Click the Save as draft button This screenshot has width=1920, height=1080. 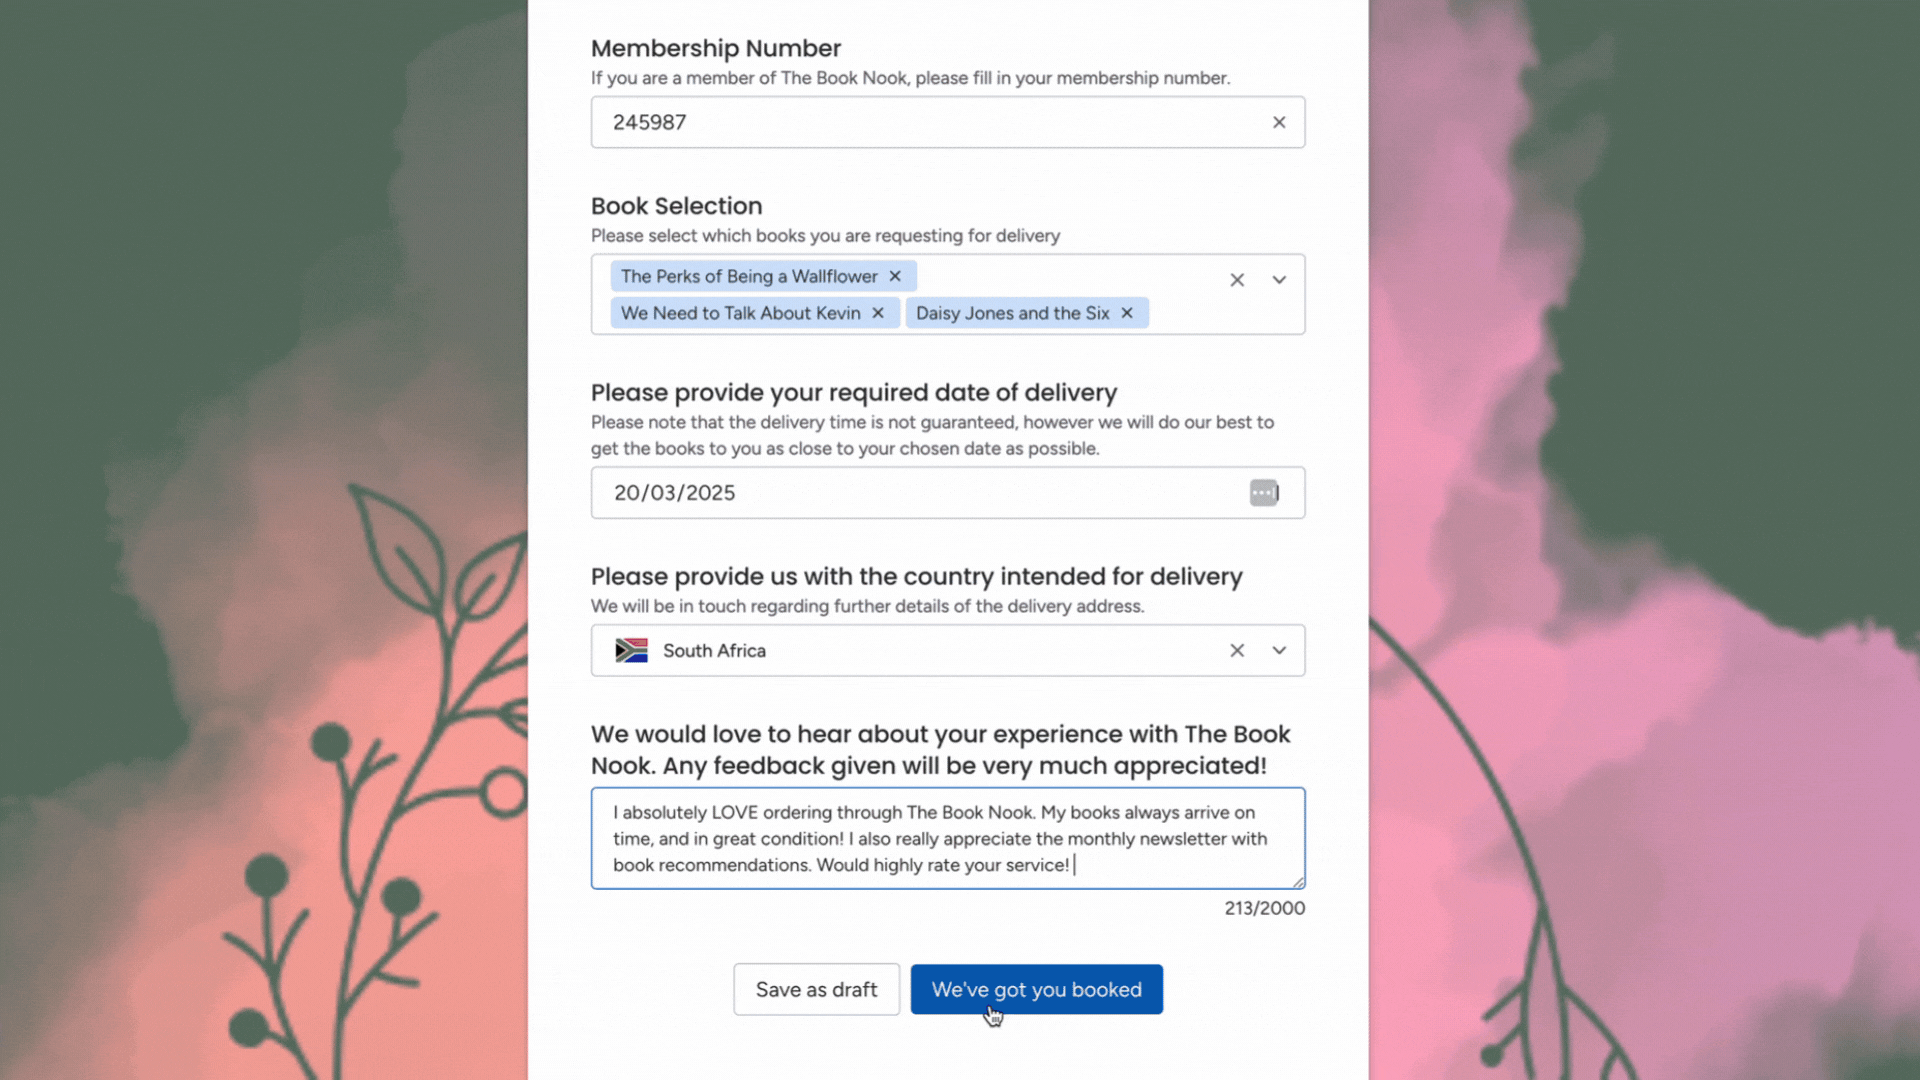pyautogui.click(x=816, y=989)
